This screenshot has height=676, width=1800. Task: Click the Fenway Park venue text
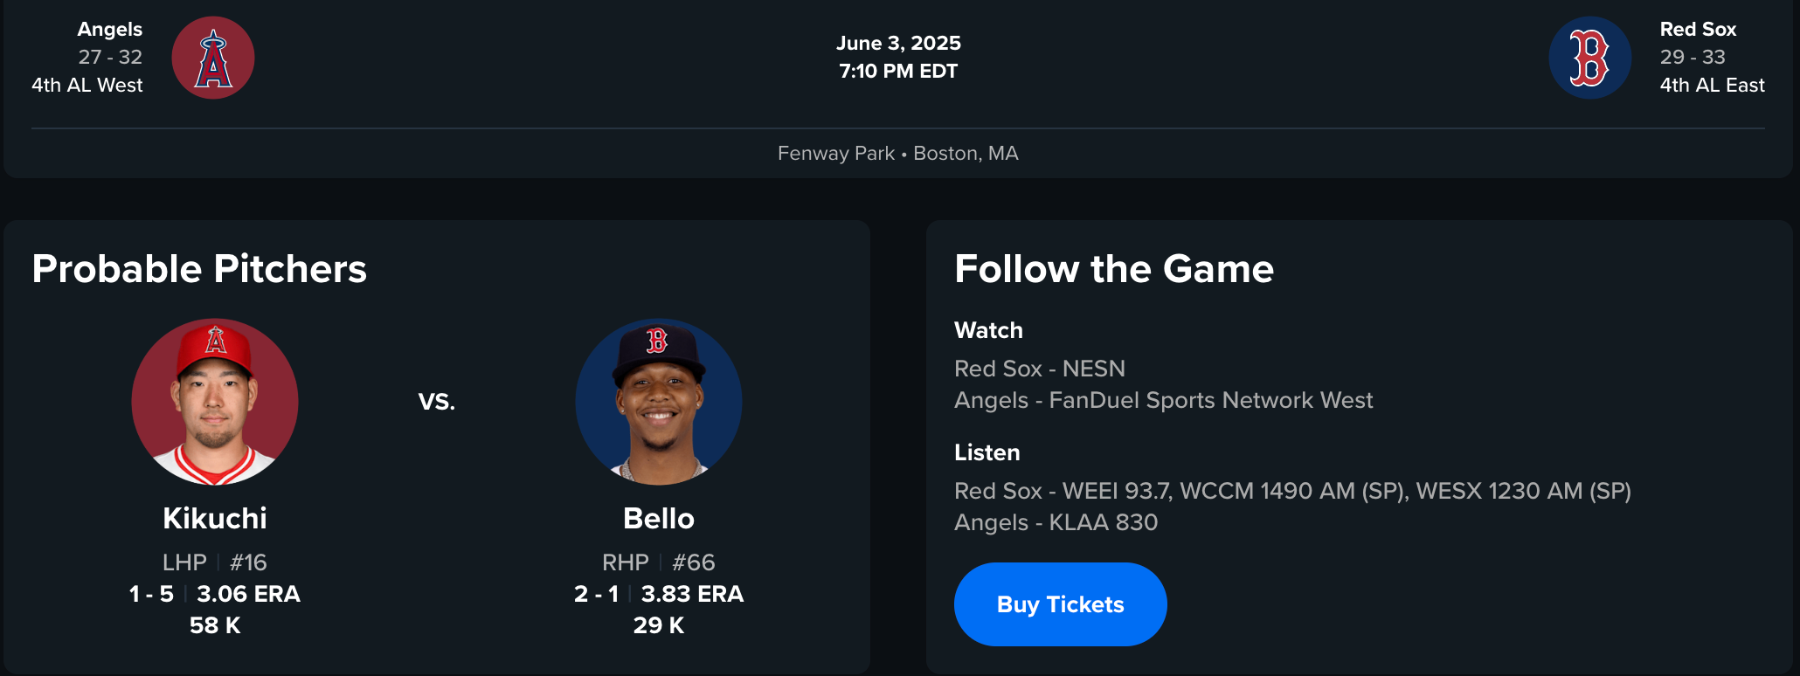(836, 153)
